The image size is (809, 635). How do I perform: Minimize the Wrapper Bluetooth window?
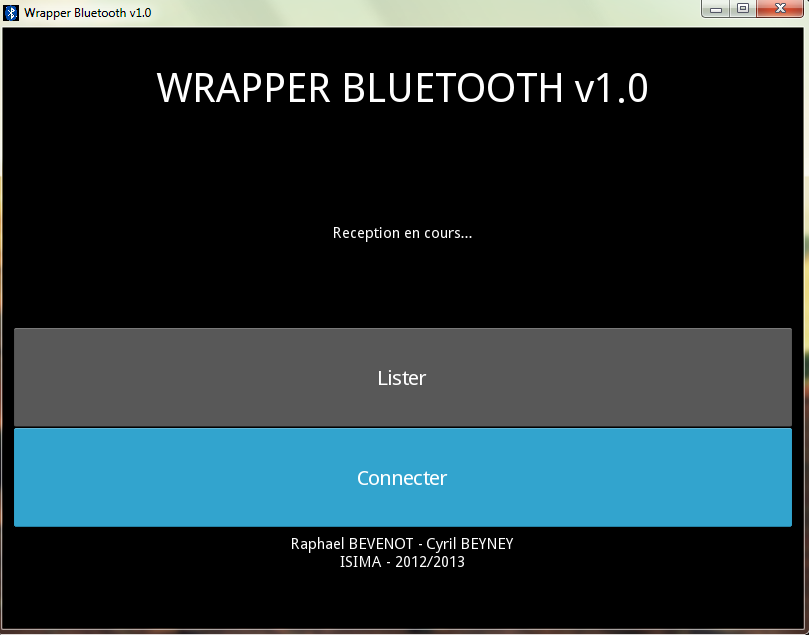click(716, 9)
